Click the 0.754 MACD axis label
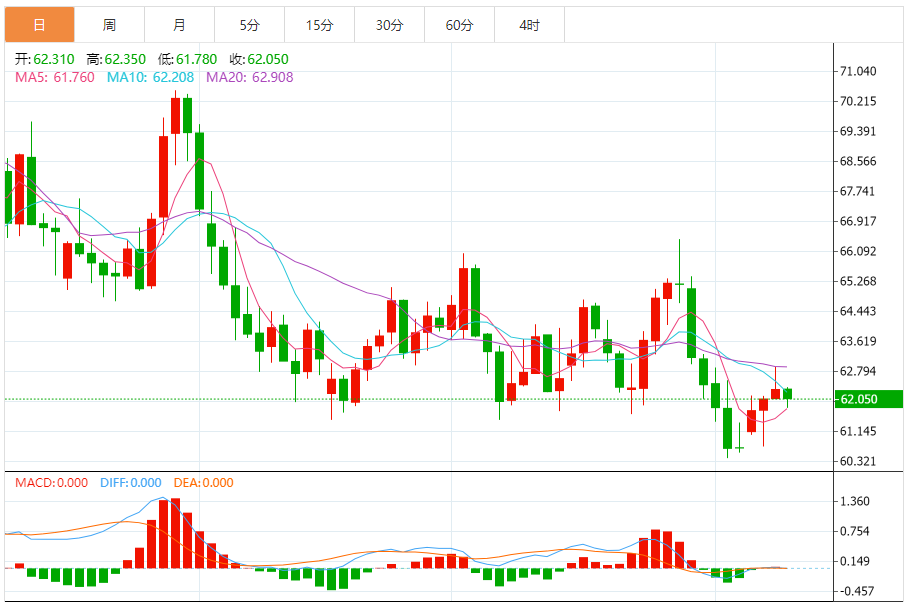This screenshot has width=909, height=602. pyautogui.click(x=855, y=531)
